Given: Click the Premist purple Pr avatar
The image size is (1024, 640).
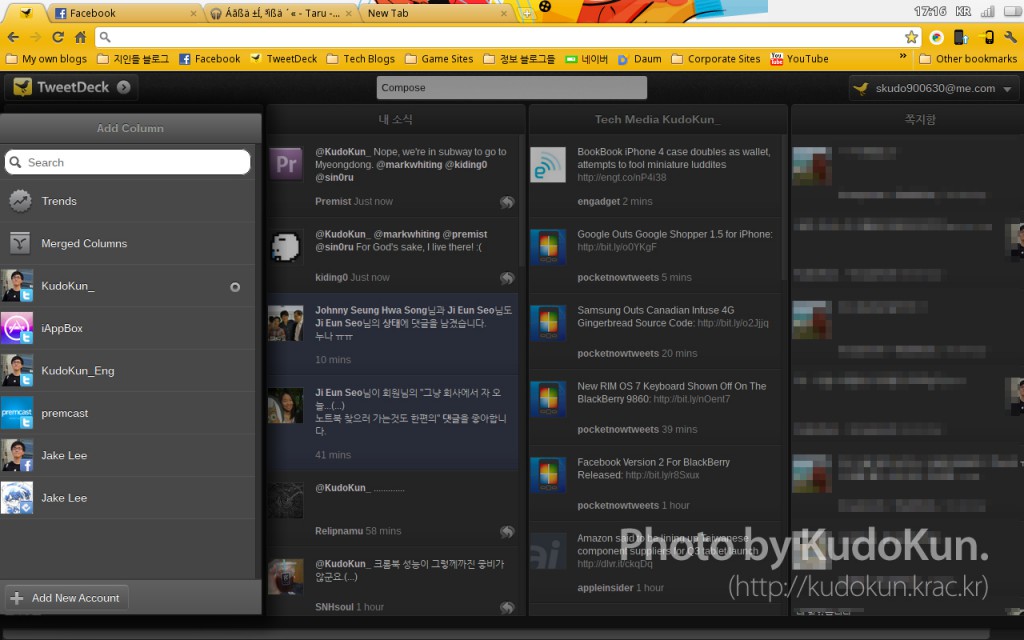Looking at the screenshot, I should pos(286,164).
